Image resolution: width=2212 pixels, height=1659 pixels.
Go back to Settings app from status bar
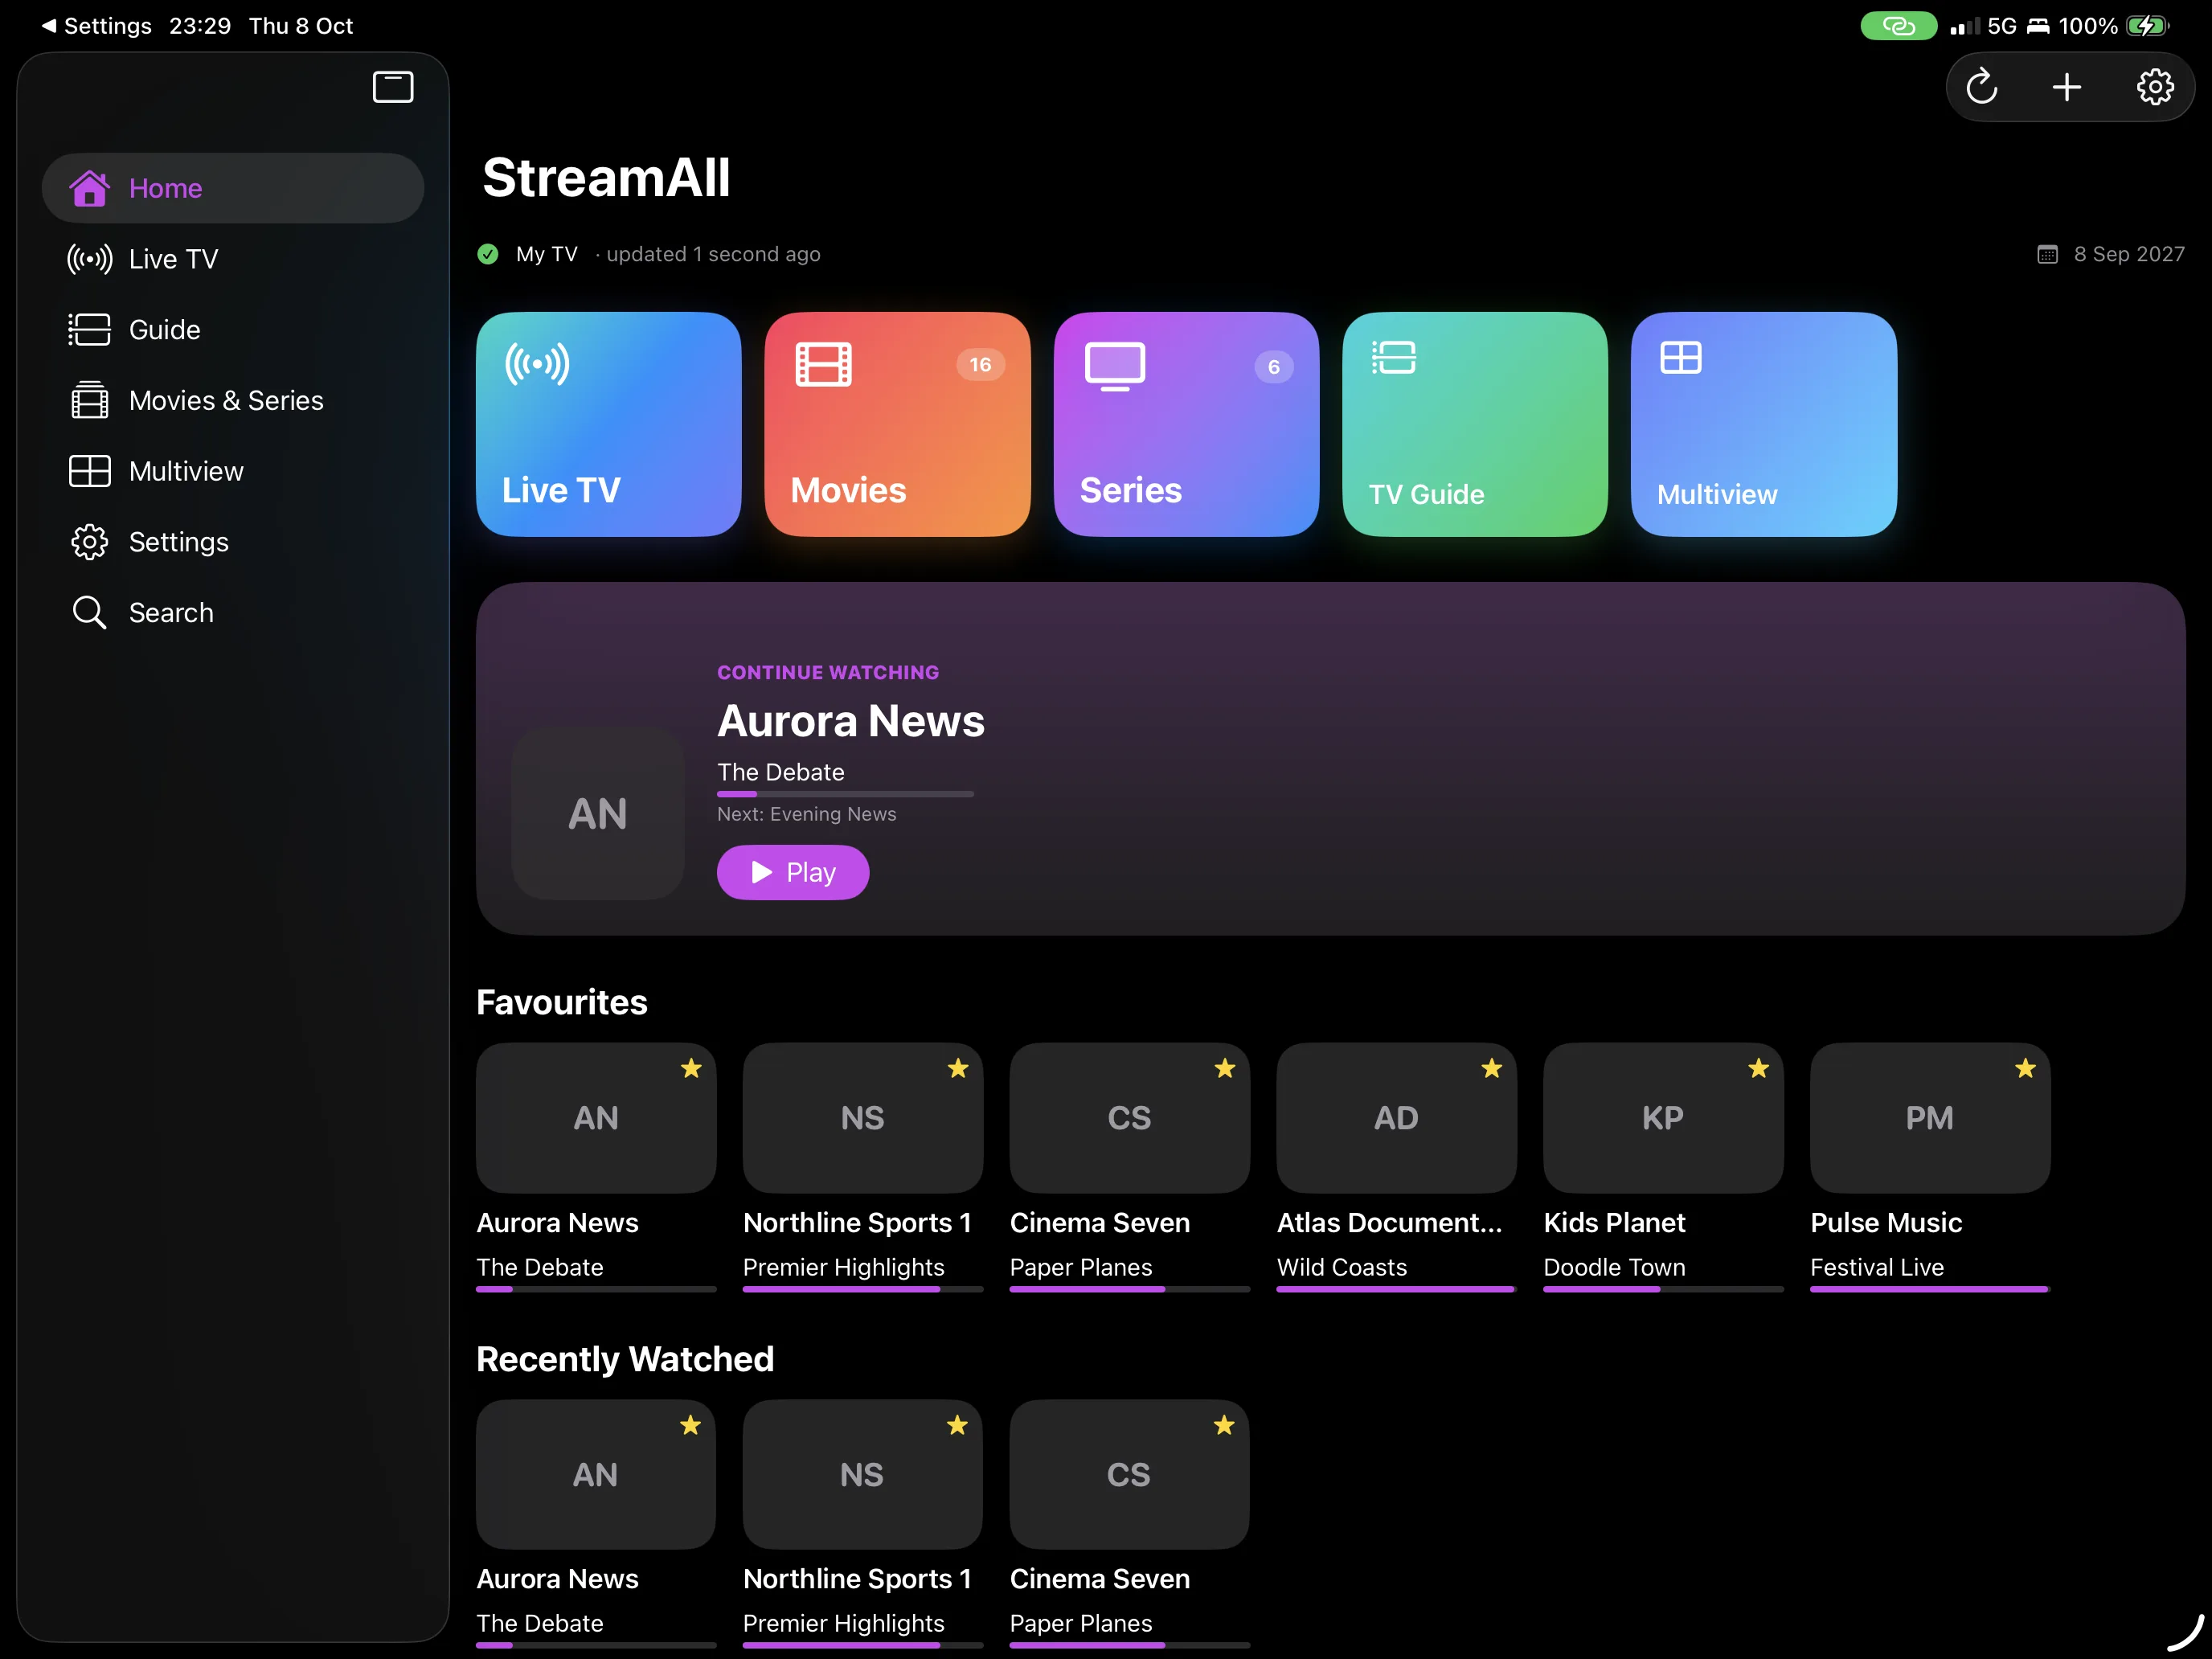97,26
